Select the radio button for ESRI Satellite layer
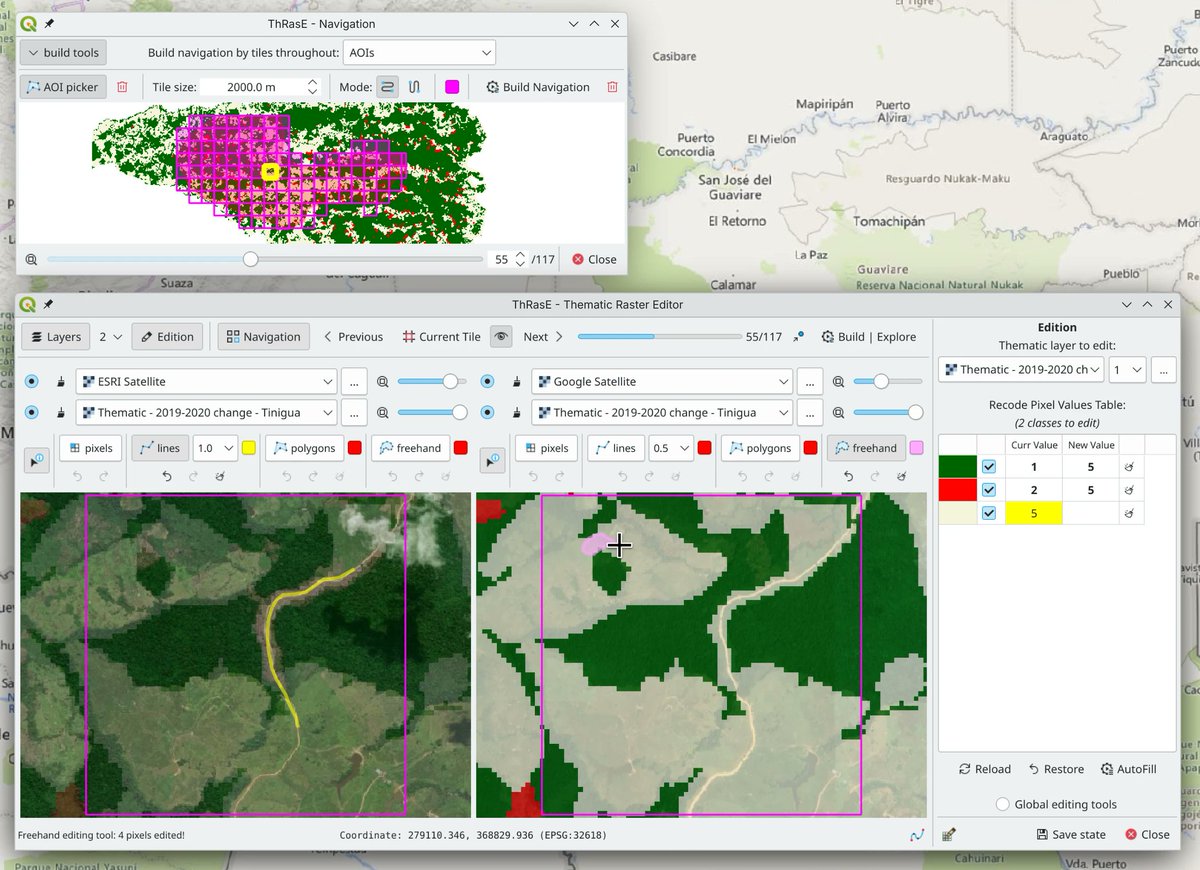This screenshot has width=1200, height=870. click(x=32, y=382)
